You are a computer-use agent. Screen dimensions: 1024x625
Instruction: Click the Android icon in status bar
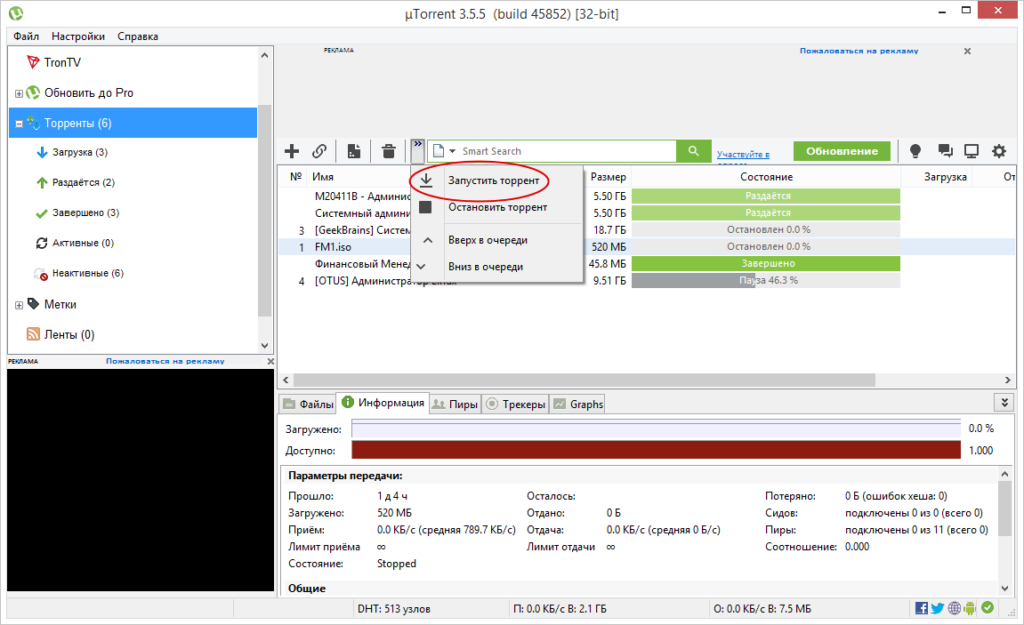pos(970,608)
